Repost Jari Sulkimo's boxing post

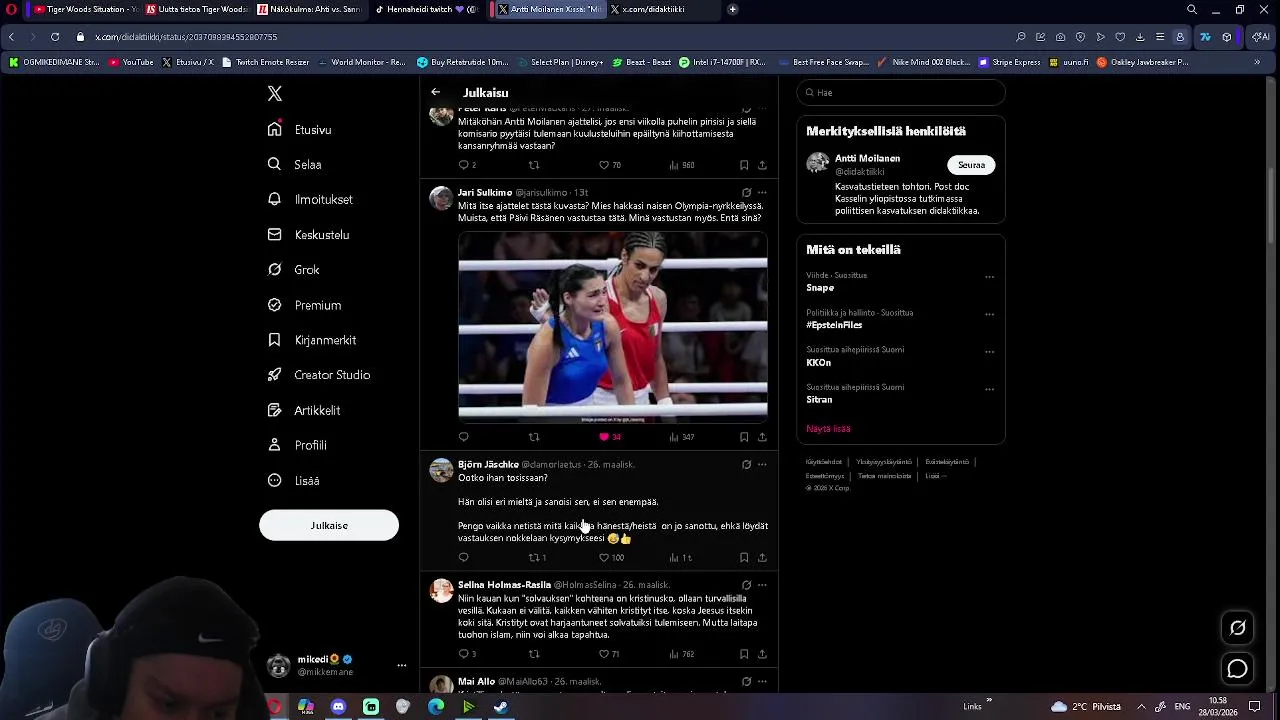point(534,437)
